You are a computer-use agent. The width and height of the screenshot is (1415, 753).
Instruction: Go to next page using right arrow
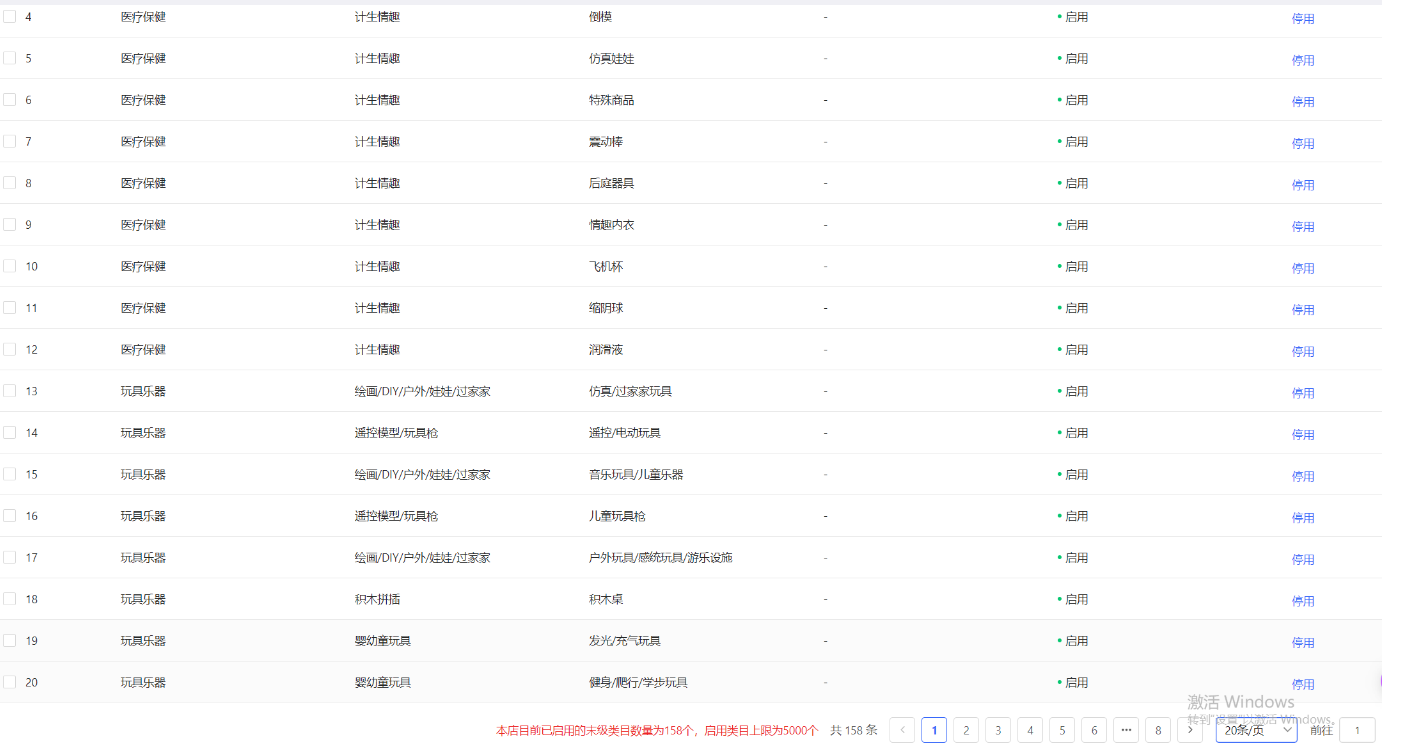pyautogui.click(x=1189, y=730)
